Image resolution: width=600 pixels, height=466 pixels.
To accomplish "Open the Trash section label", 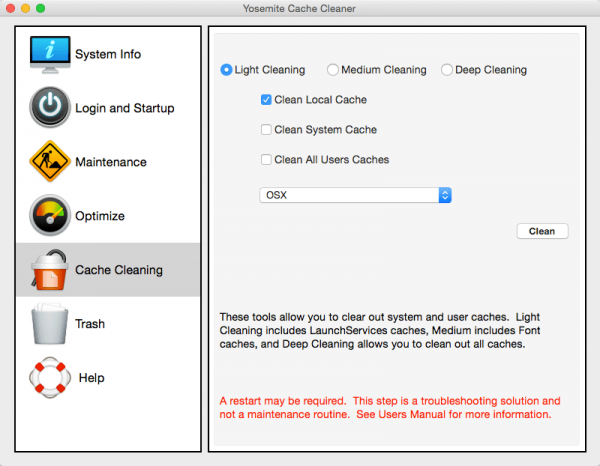I will (90, 324).
